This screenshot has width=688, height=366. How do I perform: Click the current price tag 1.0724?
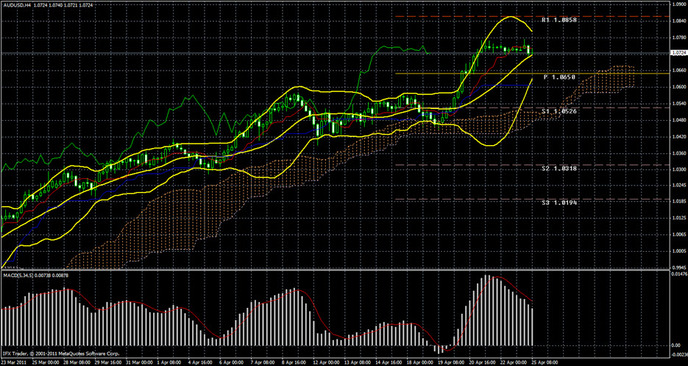pos(678,53)
